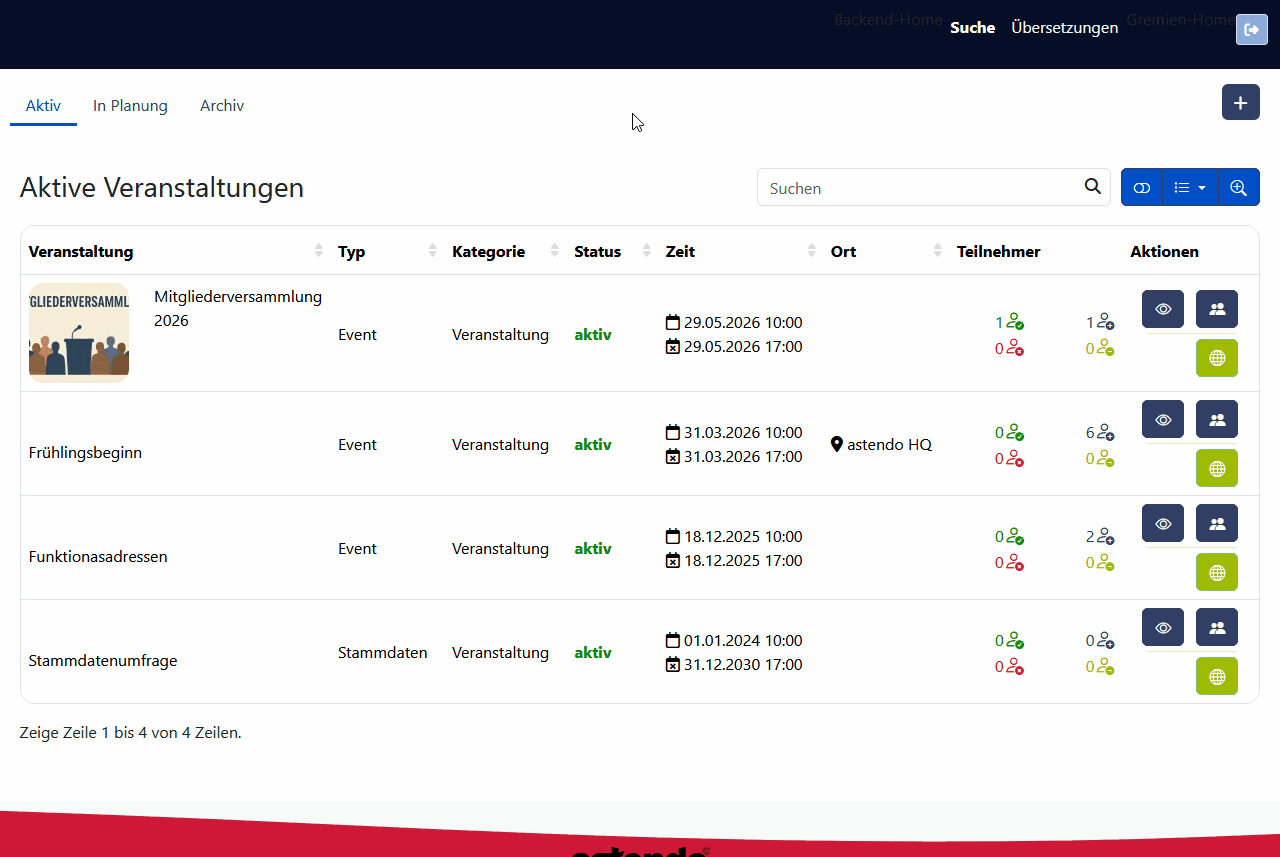Click the logout icon in header
1280x857 pixels.
pos(1251,30)
